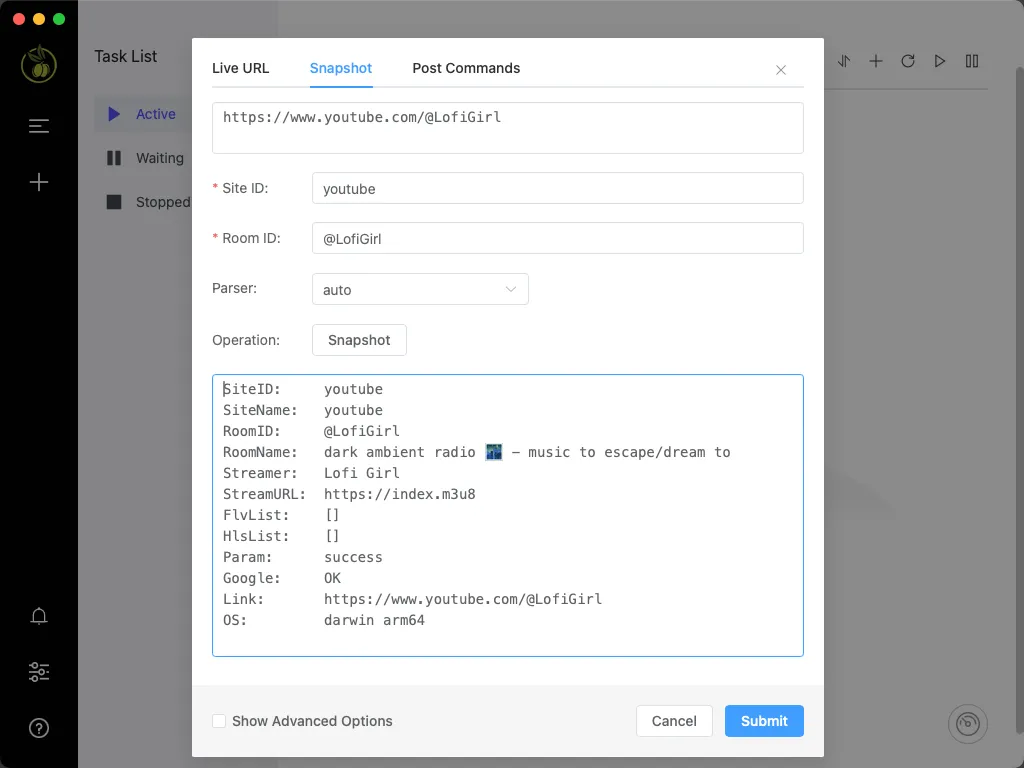Click the Link value in the snapshot output
1024x768 pixels.
point(463,600)
